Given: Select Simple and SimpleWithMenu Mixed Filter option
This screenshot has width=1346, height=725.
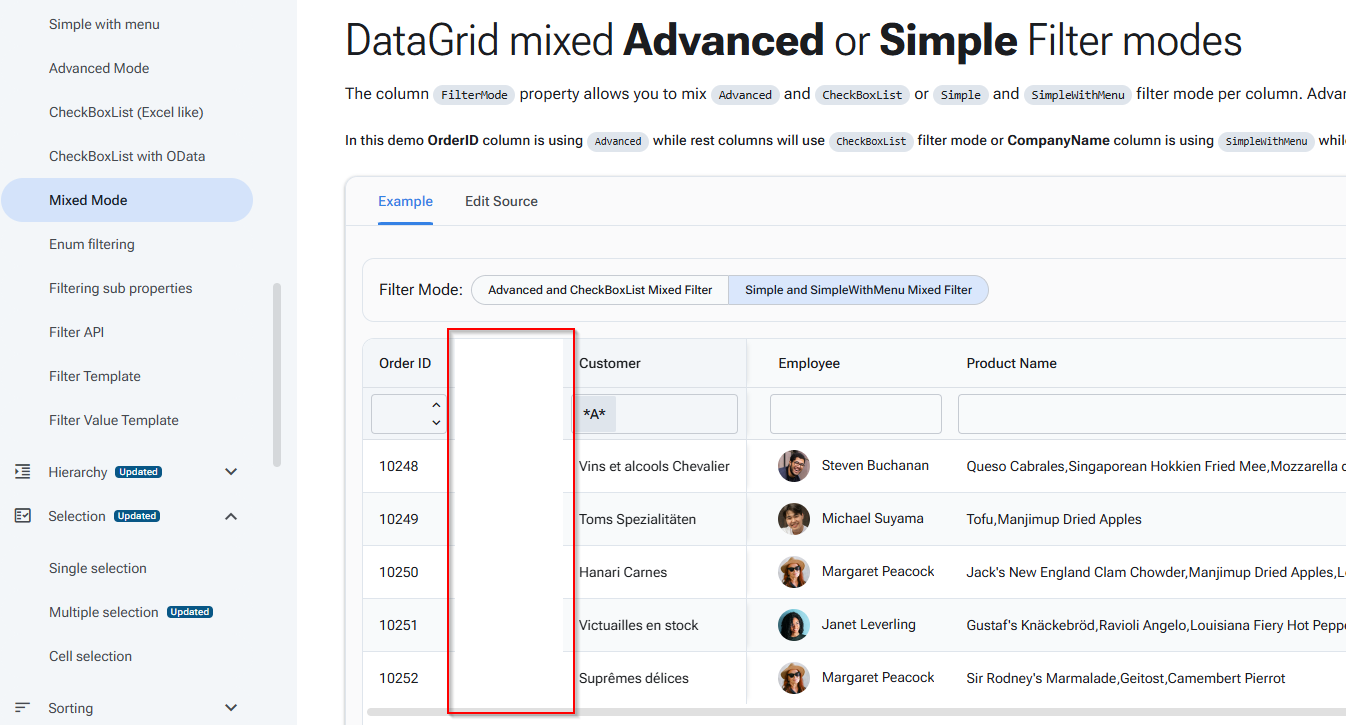Looking at the screenshot, I should (858, 290).
